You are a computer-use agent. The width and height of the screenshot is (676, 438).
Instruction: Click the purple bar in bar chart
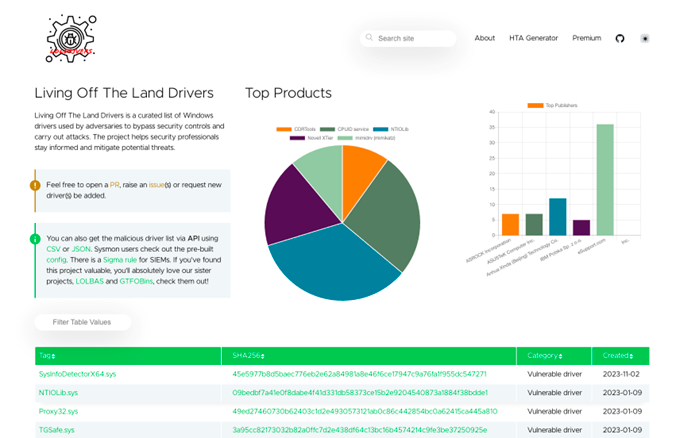(x=581, y=228)
